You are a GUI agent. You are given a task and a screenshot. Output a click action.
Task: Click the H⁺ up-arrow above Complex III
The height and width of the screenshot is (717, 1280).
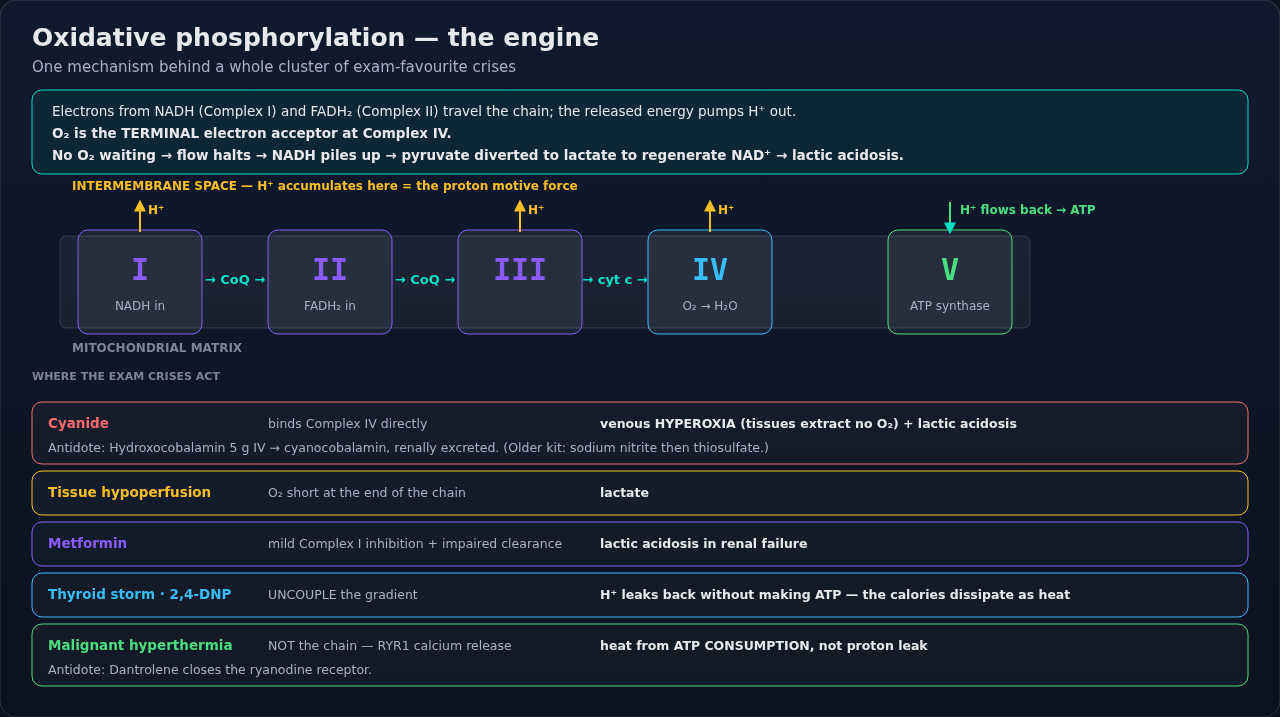(520, 215)
